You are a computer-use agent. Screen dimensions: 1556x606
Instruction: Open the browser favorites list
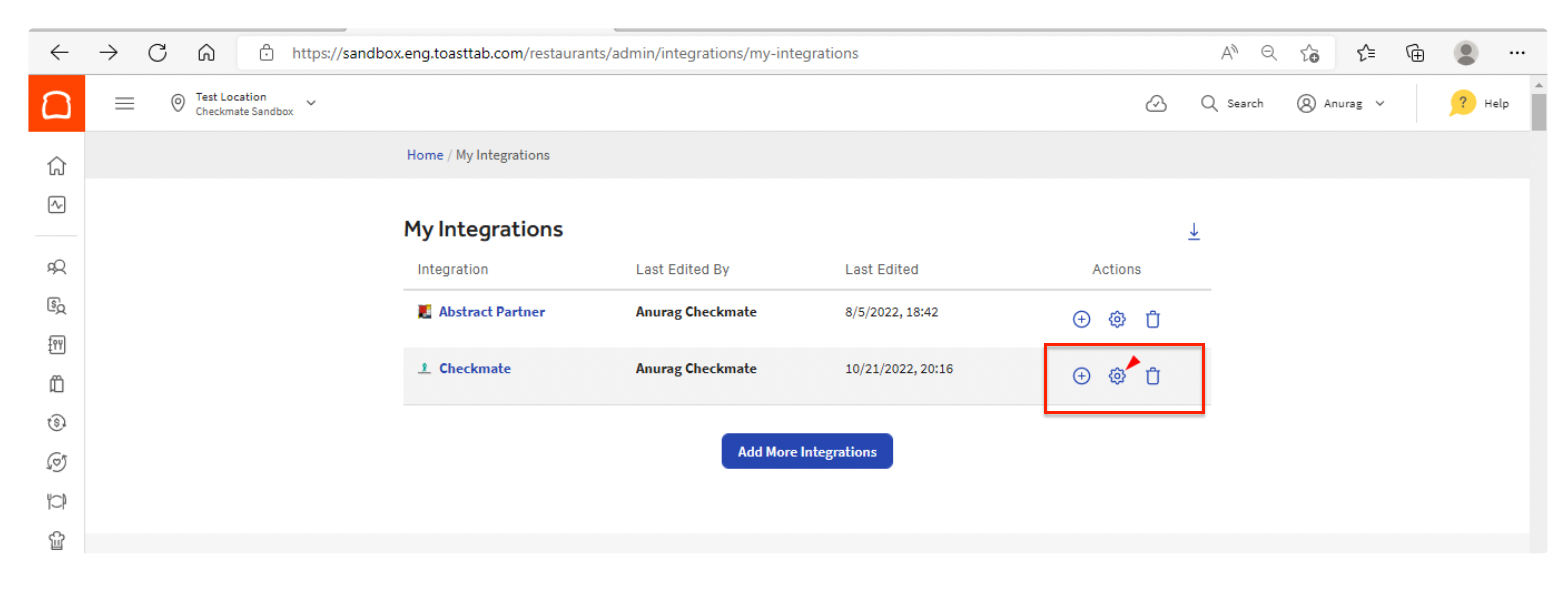[1366, 53]
